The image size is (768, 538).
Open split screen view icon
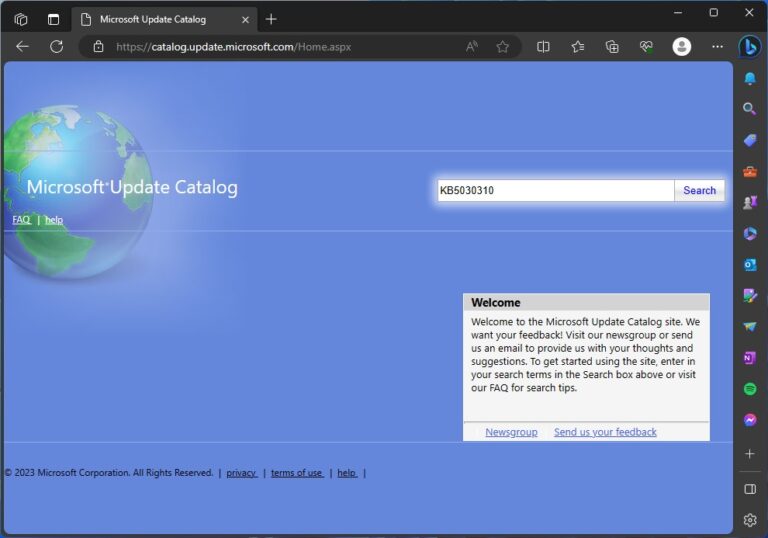pyautogui.click(x=543, y=47)
